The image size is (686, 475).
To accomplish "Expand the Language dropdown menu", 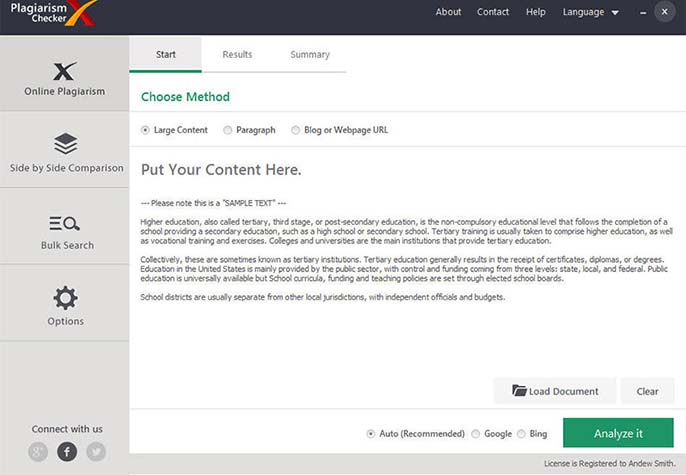I will (591, 12).
